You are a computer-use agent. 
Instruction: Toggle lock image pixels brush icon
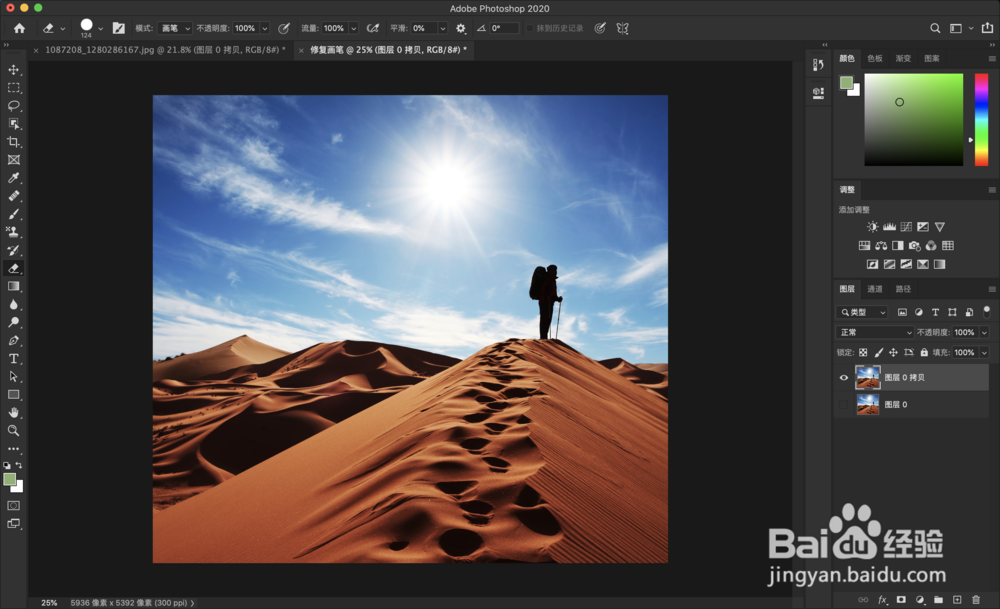pos(878,352)
